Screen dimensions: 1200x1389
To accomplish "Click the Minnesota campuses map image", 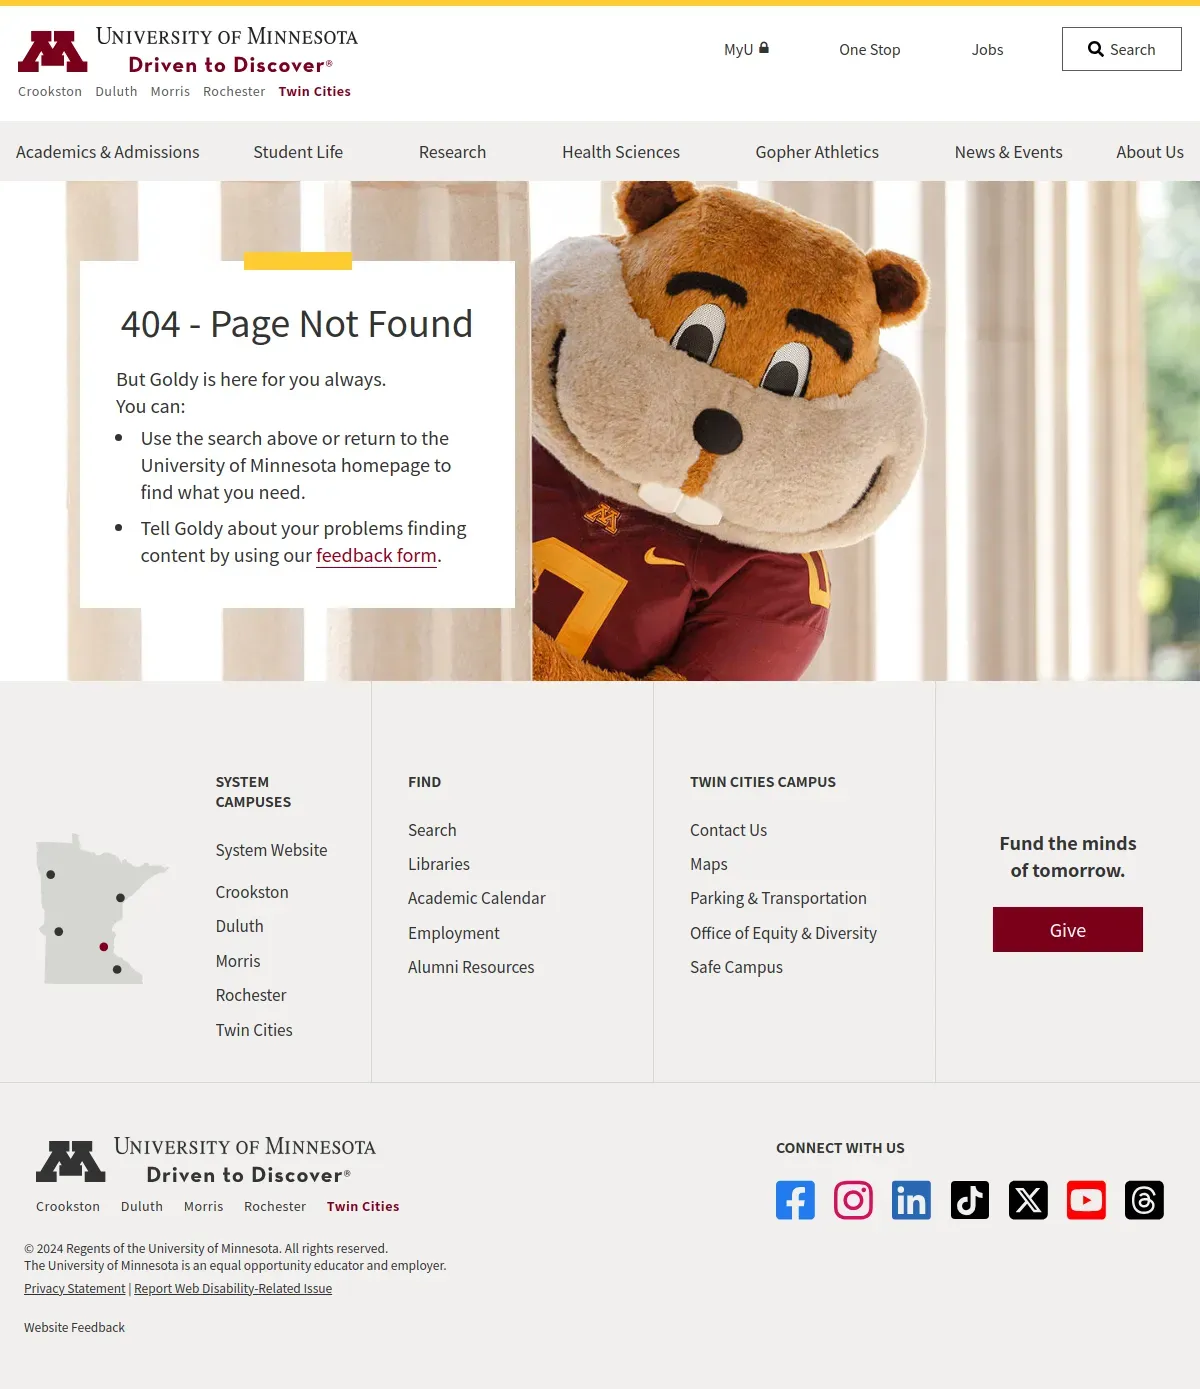I will pos(103,909).
